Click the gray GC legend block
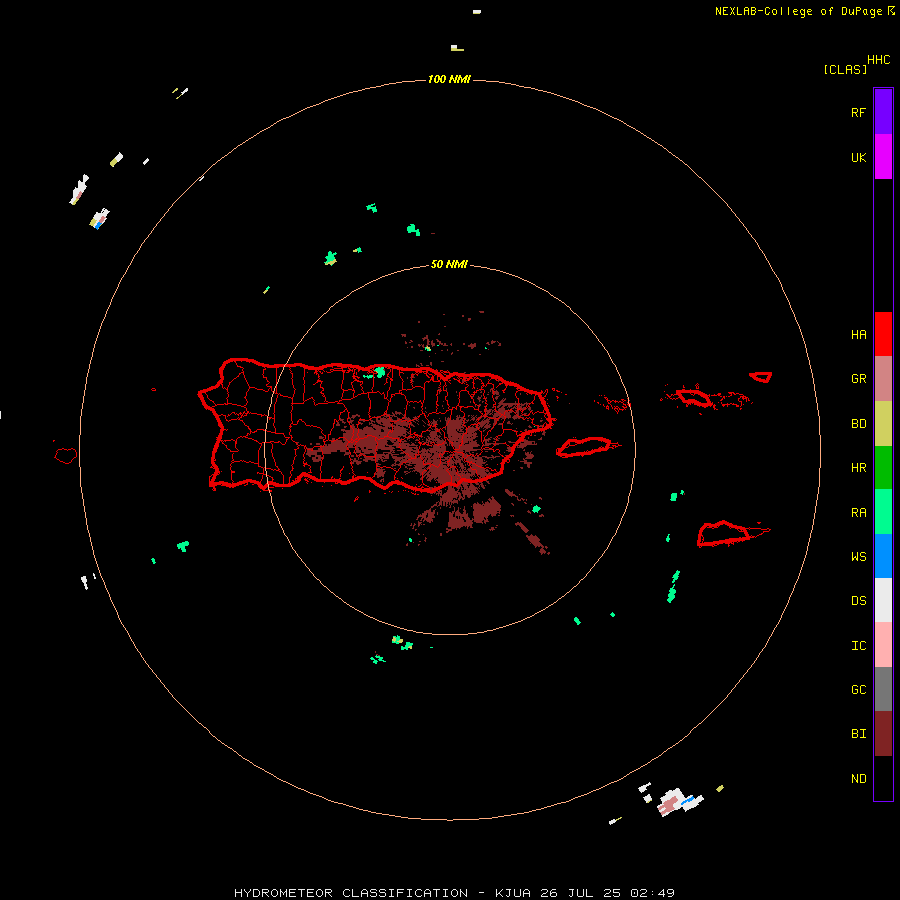Image resolution: width=900 pixels, height=900 pixels. click(x=883, y=689)
